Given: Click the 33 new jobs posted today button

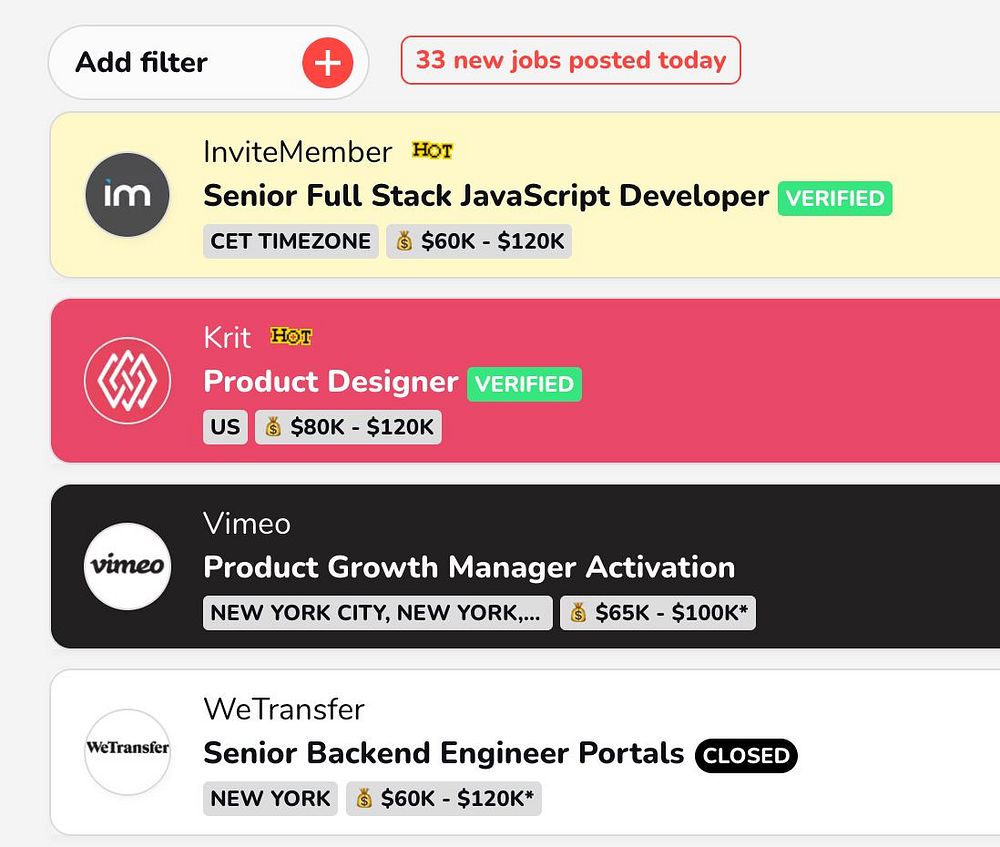Looking at the screenshot, I should point(570,60).
